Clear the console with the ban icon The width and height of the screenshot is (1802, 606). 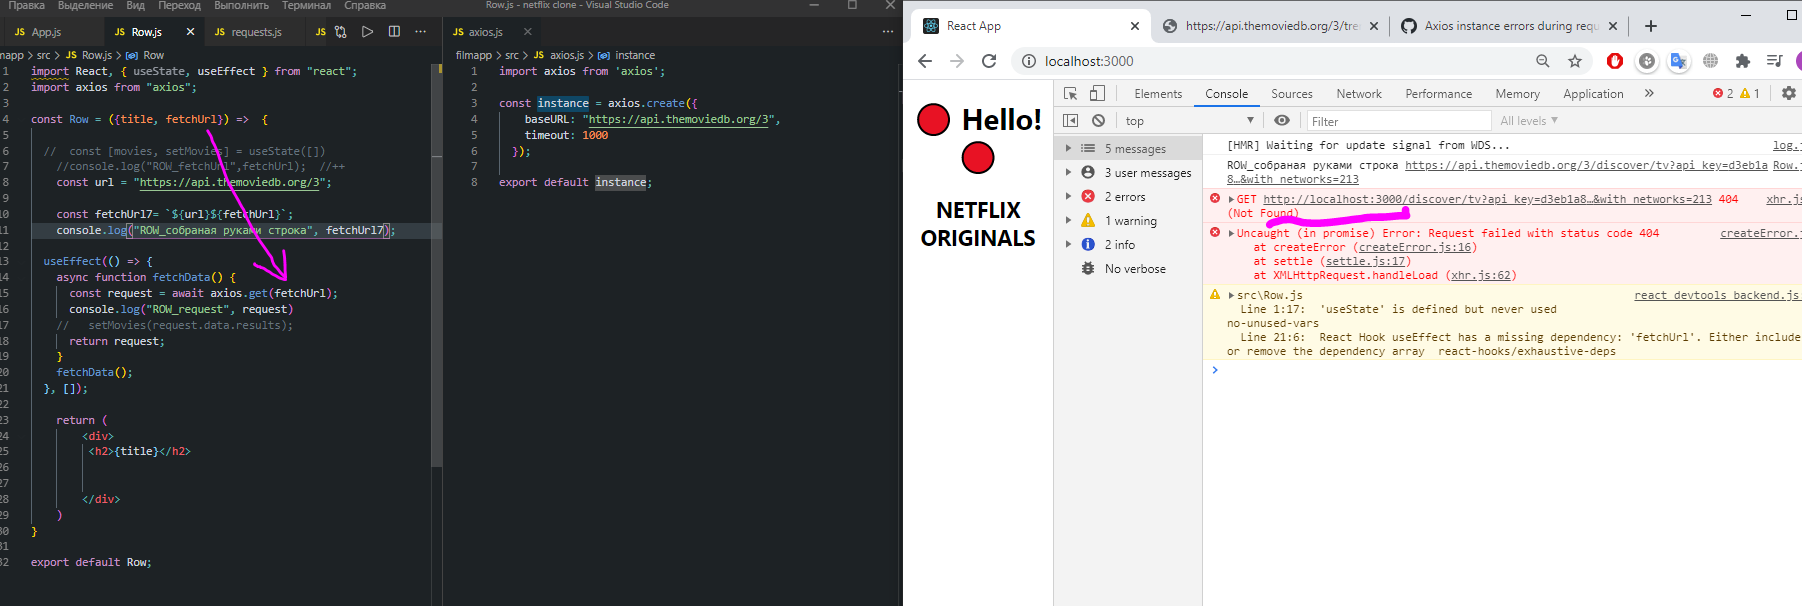tap(1098, 121)
